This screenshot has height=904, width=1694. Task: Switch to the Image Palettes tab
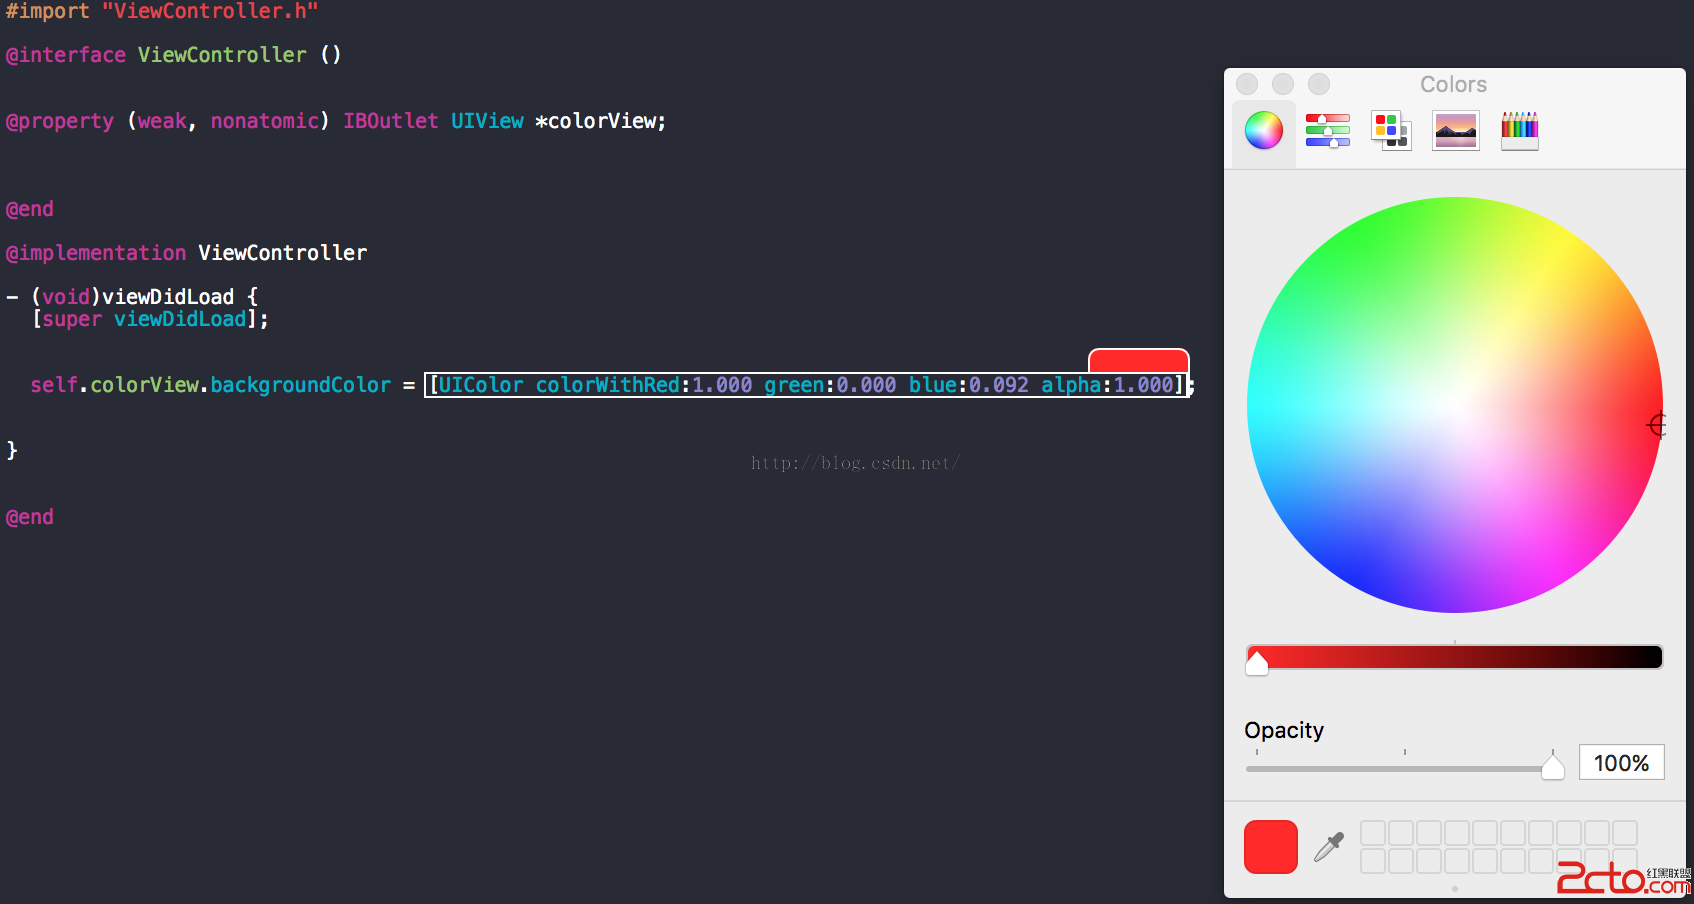(1455, 131)
